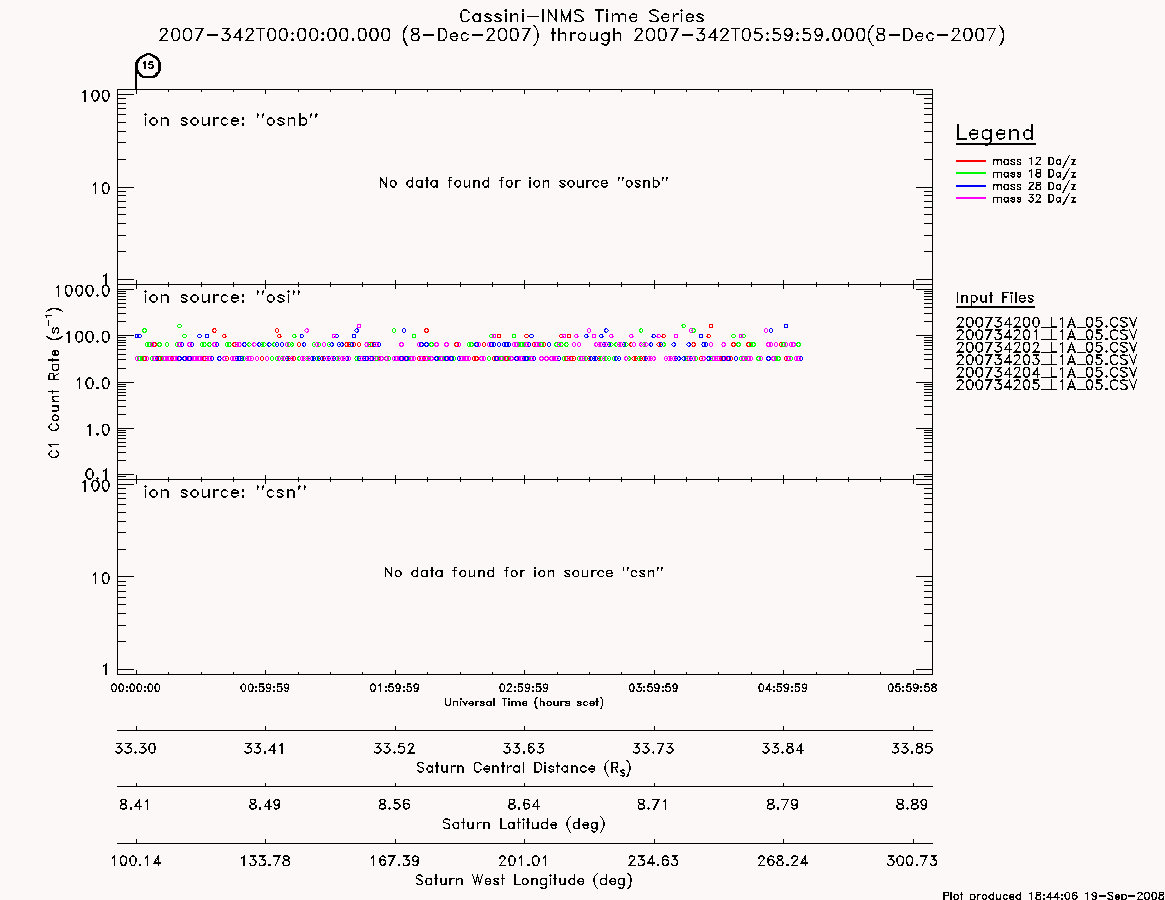Image resolution: width=1165 pixels, height=900 pixels.
Task: Select input file 200734205_L1A_05.CSV
Action: pos(1046,385)
